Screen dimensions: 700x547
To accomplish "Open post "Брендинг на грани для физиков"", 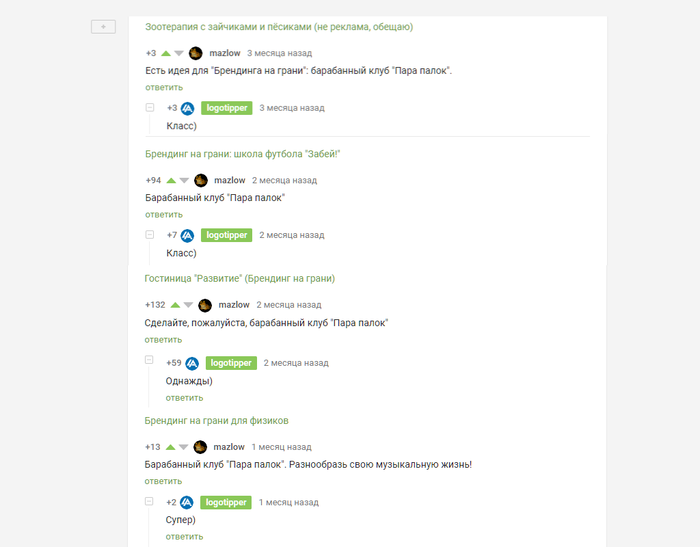I will [x=217, y=421].
